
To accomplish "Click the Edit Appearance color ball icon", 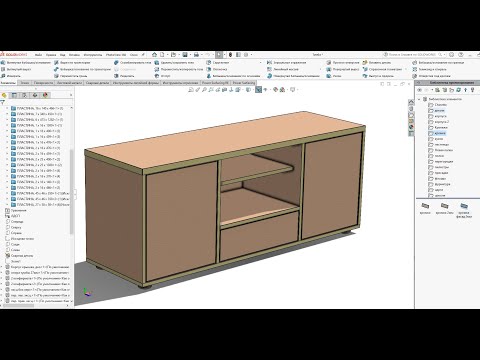I will [x=275, y=89].
